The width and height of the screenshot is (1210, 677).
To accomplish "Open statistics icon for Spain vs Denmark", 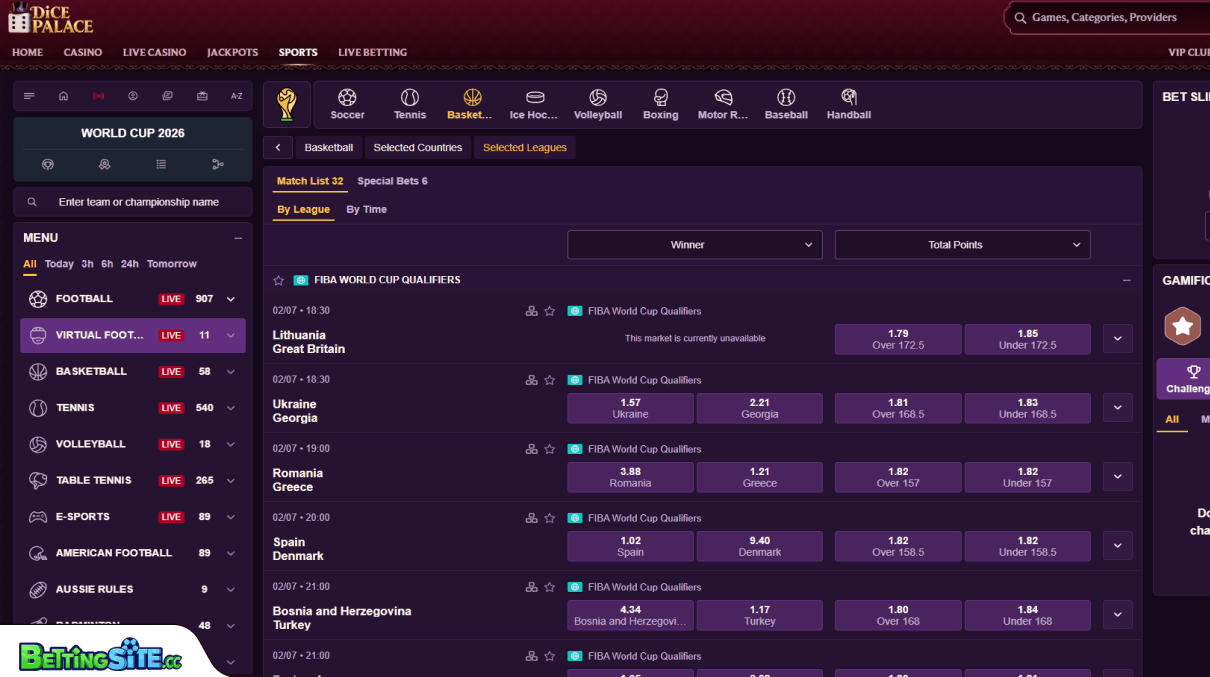I will point(532,518).
